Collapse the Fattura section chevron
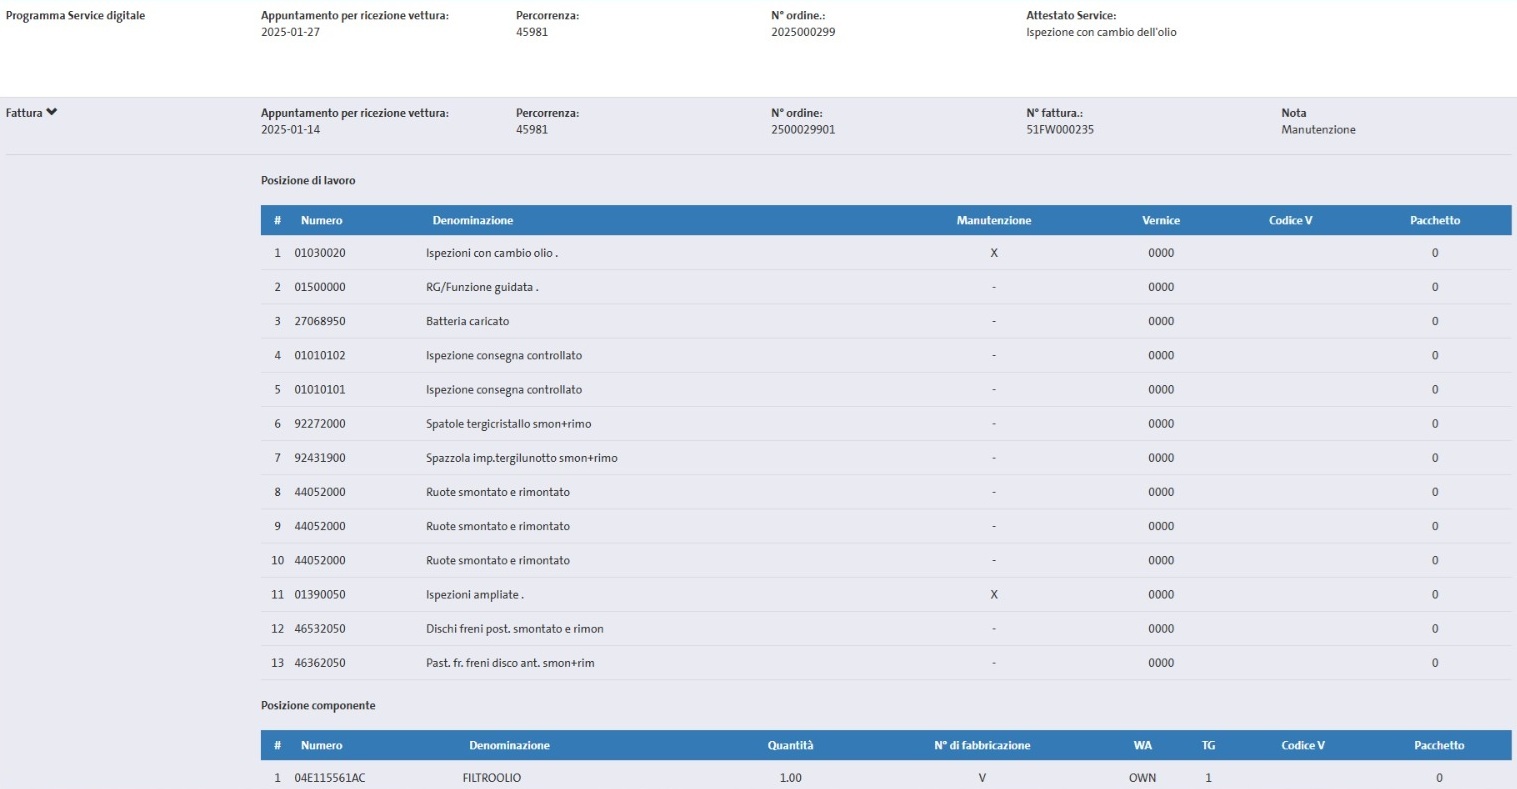Screen dimensions: 1517x789 (51, 113)
